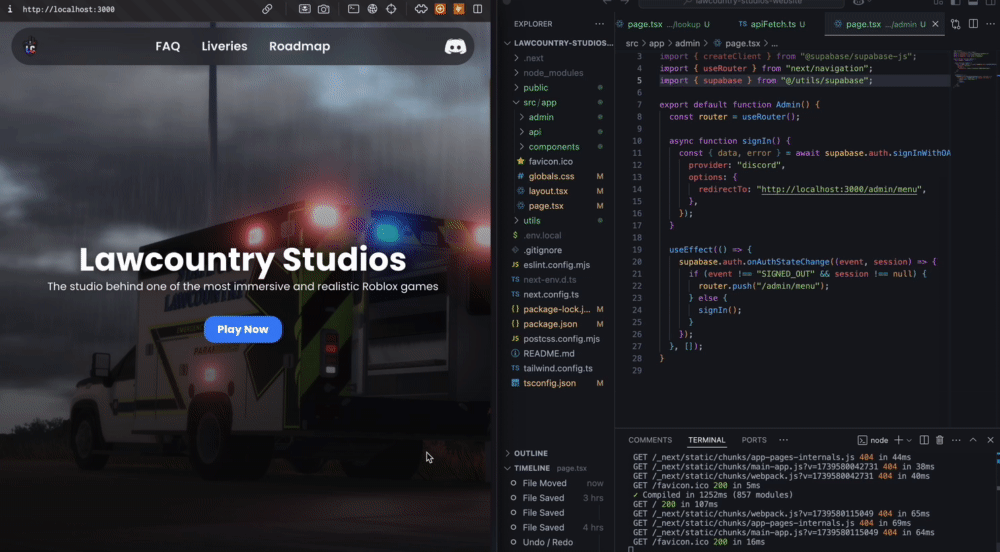Click the globe icon in browser toolbar
The width and height of the screenshot is (1000, 552).
[x=372, y=9]
